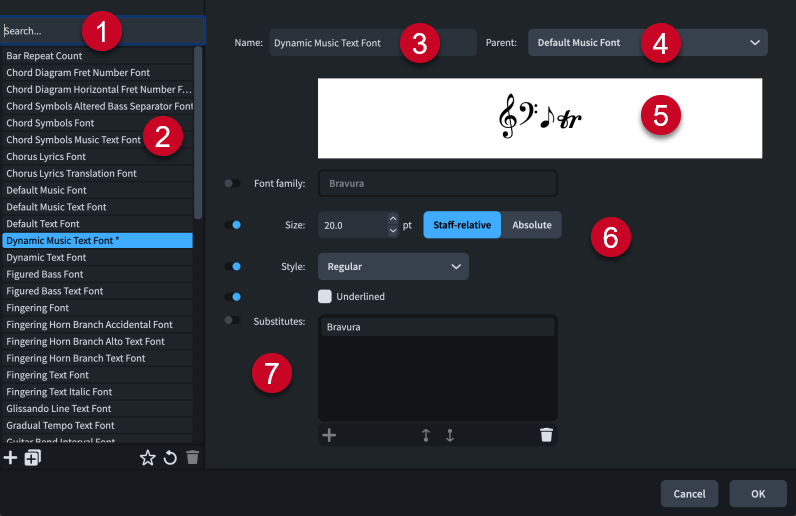Select Bar Repeat Count font style

pos(97,56)
